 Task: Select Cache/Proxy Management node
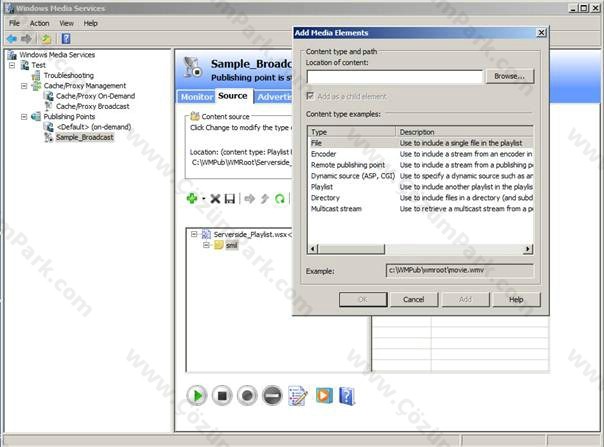pyautogui.click(x=85, y=86)
